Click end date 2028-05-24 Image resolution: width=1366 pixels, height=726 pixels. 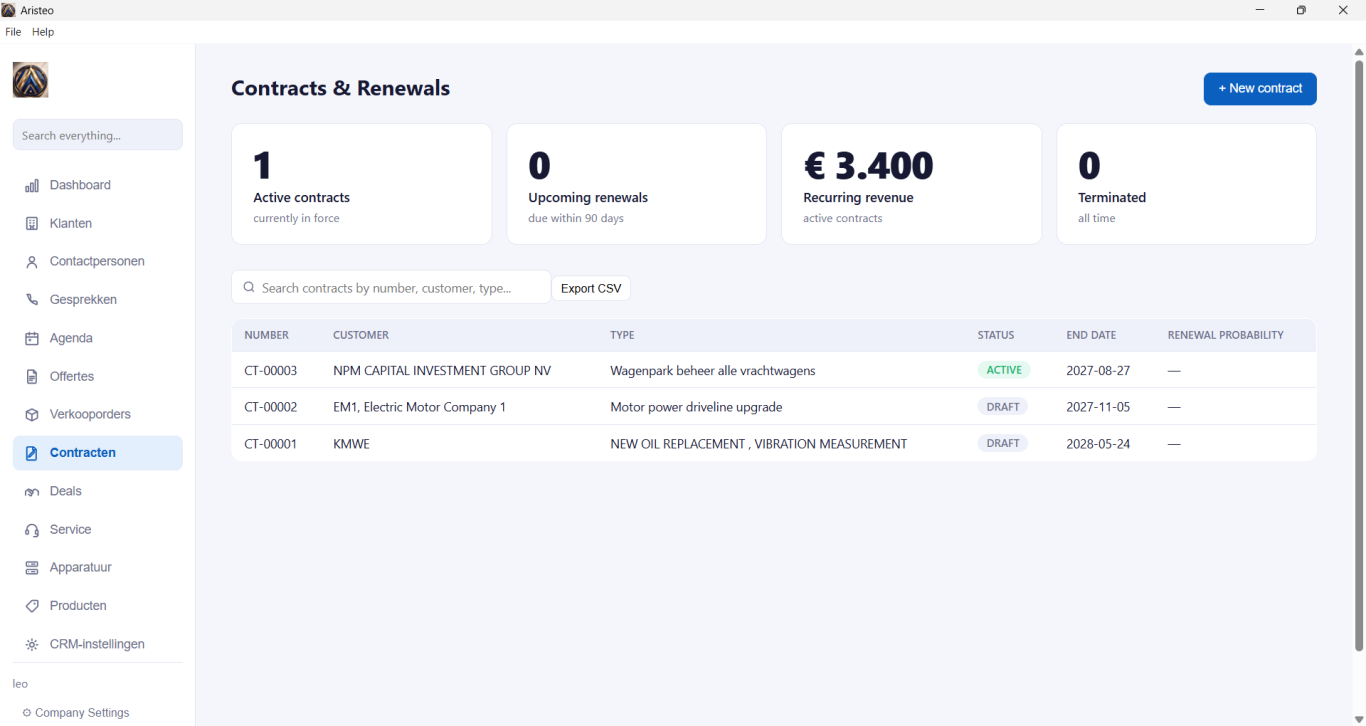pos(1098,443)
